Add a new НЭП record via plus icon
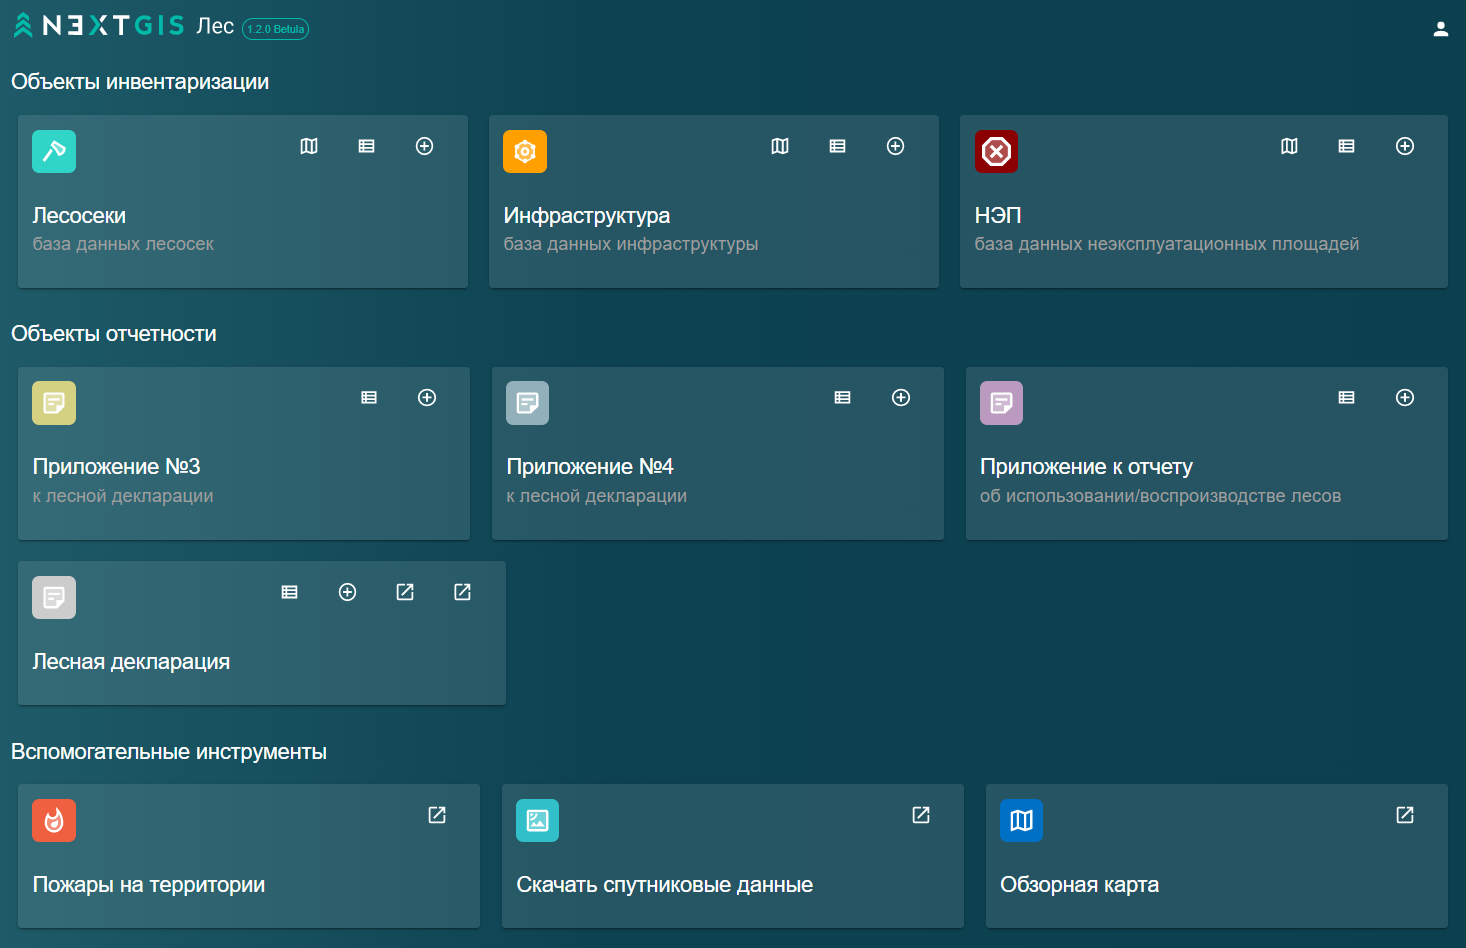The height and width of the screenshot is (948, 1466). pyautogui.click(x=1405, y=146)
